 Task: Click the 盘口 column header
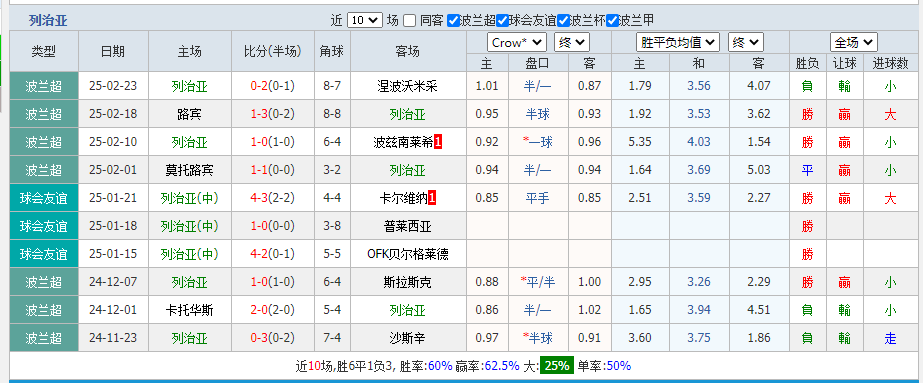click(x=538, y=63)
